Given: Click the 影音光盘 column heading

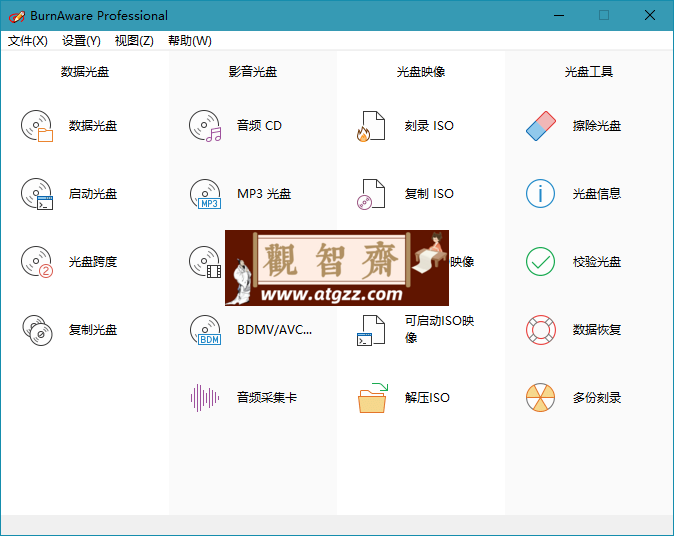Looking at the screenshot, I should click(253, 72).
